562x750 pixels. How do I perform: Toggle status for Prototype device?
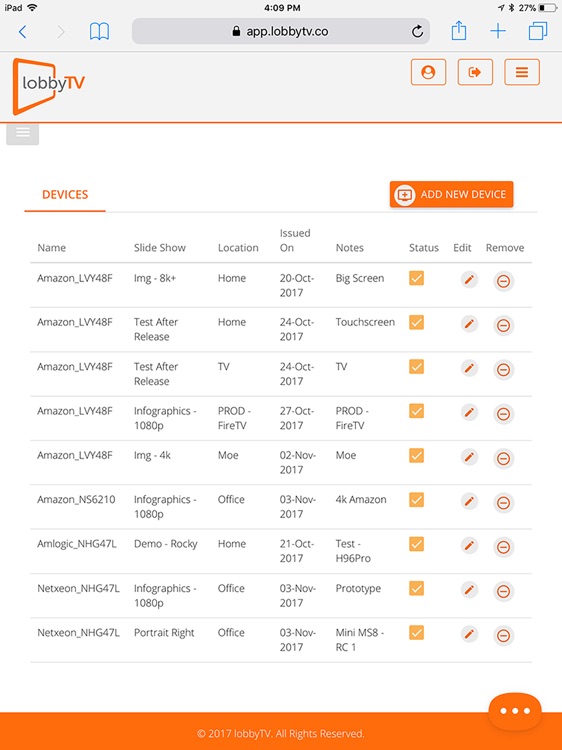[x=417, y=588]
